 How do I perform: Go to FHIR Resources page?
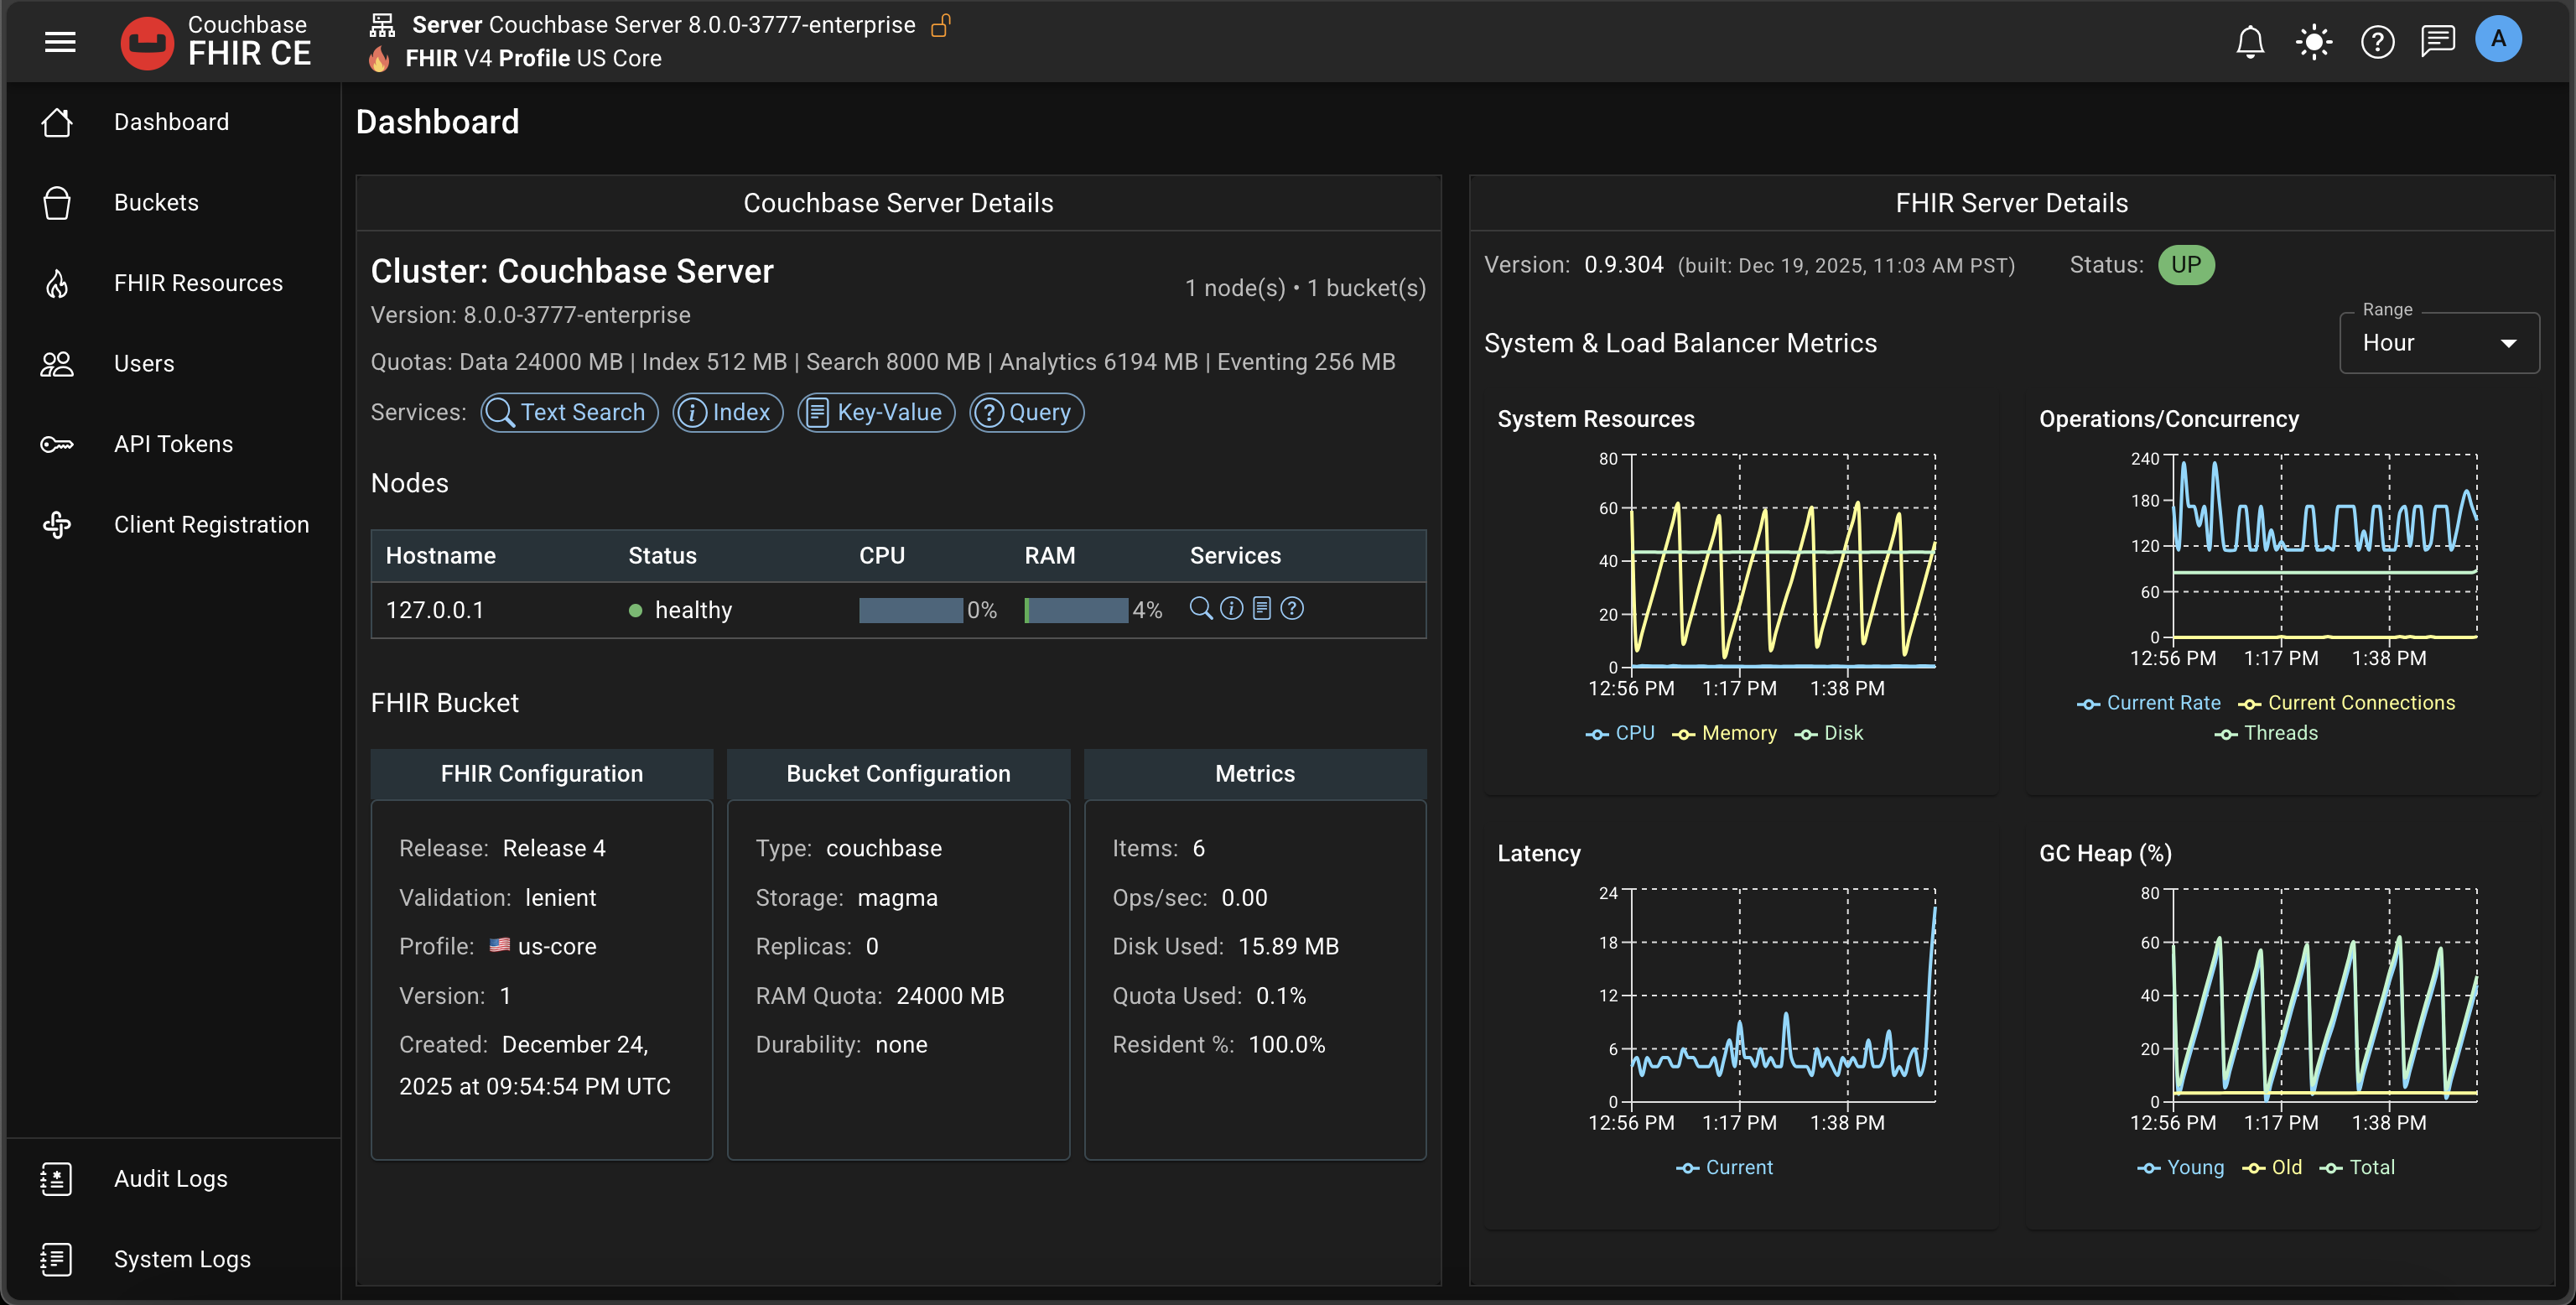198,283
